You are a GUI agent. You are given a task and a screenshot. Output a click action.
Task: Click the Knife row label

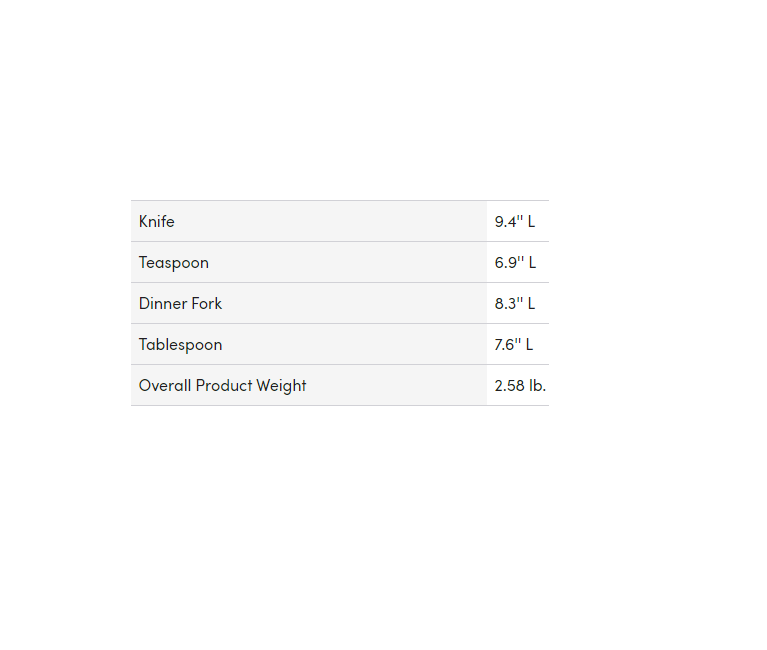157,221
